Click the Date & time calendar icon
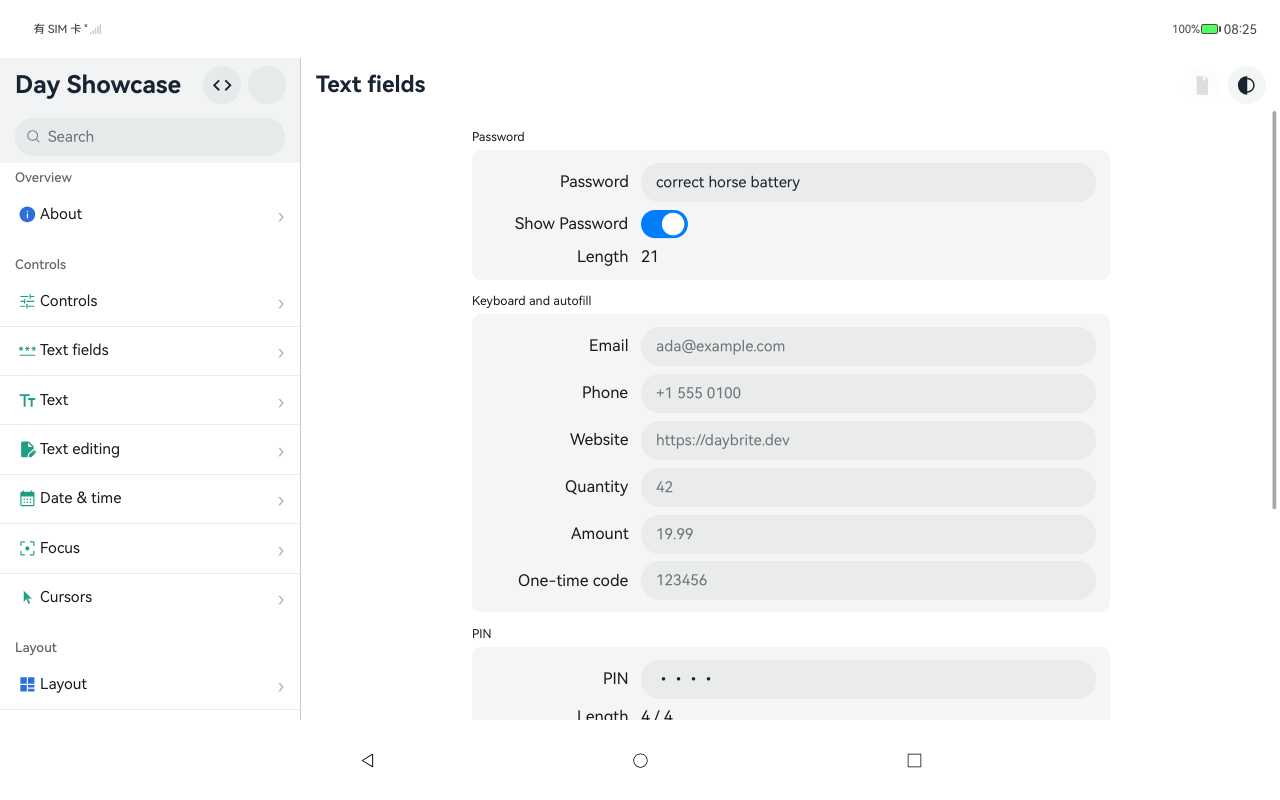Screen dimensions: 1280x800 coord(27,498)
